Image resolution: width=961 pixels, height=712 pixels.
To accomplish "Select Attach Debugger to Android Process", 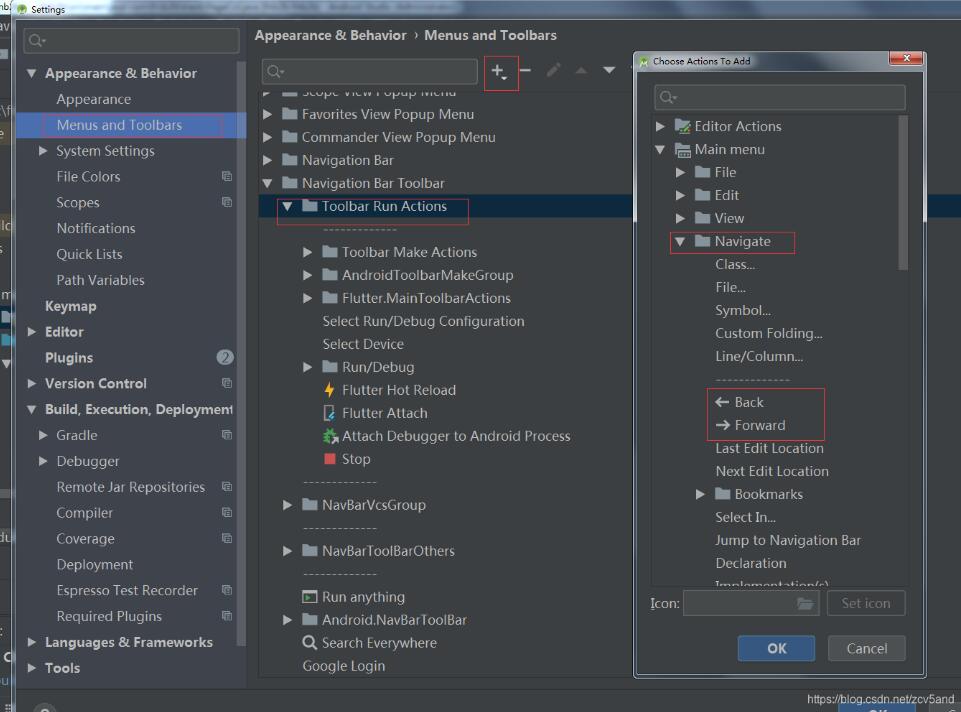I will click(455, 436).
